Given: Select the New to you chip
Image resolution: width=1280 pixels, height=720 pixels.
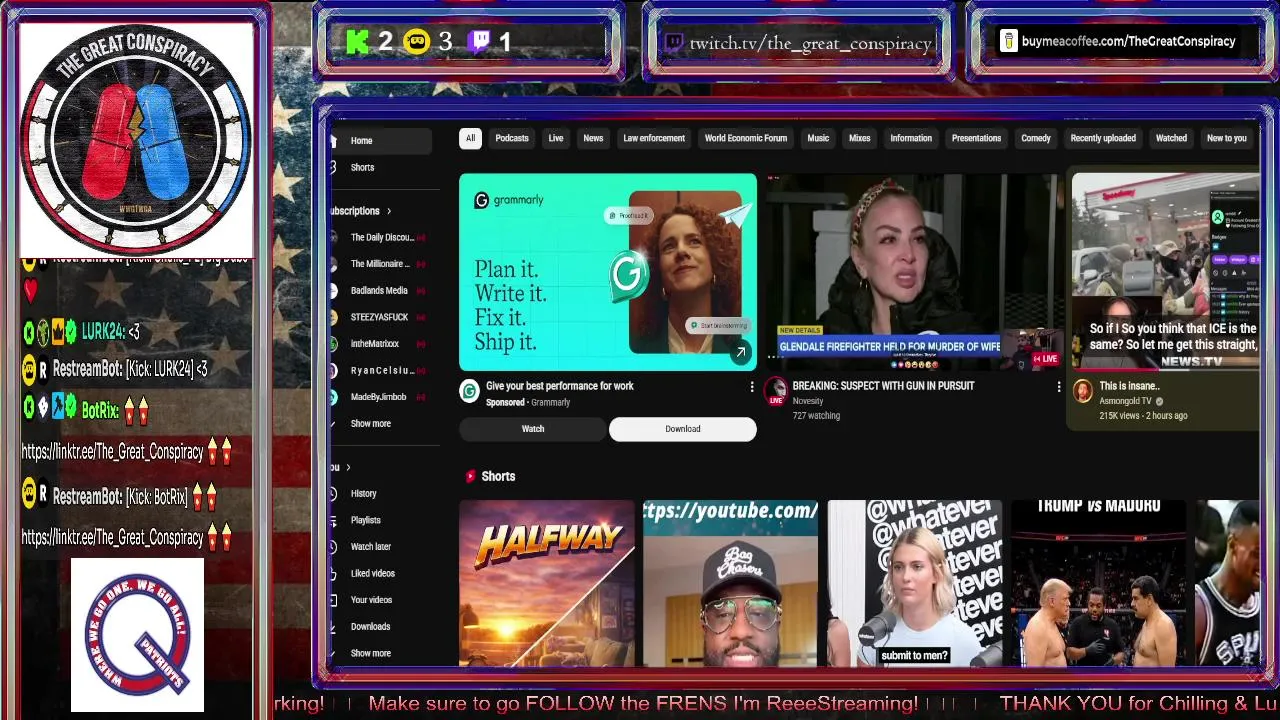Looking at the screenshot, I should [x=1227, y=138].
